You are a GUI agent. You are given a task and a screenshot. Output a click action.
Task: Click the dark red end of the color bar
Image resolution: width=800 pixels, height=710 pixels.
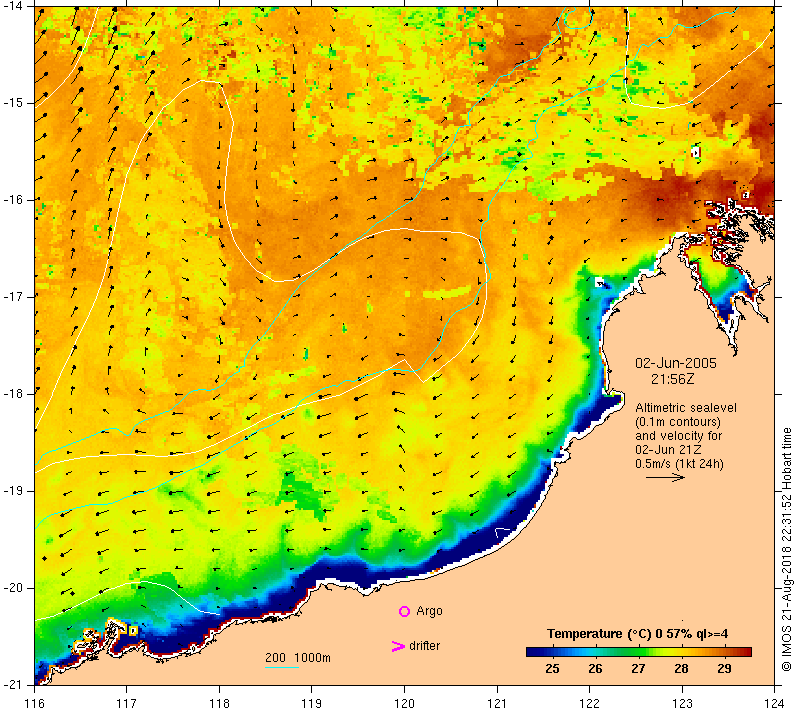(747, 651)
